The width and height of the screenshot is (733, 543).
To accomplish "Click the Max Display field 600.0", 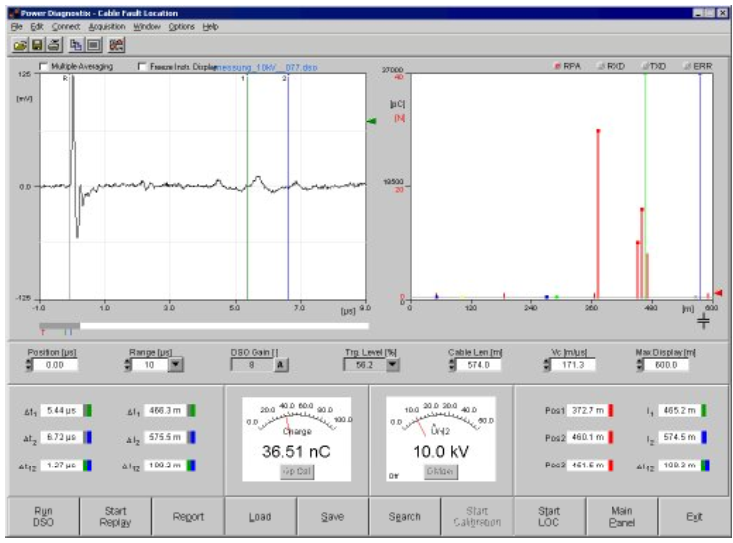I will click(x=666, y=365).
